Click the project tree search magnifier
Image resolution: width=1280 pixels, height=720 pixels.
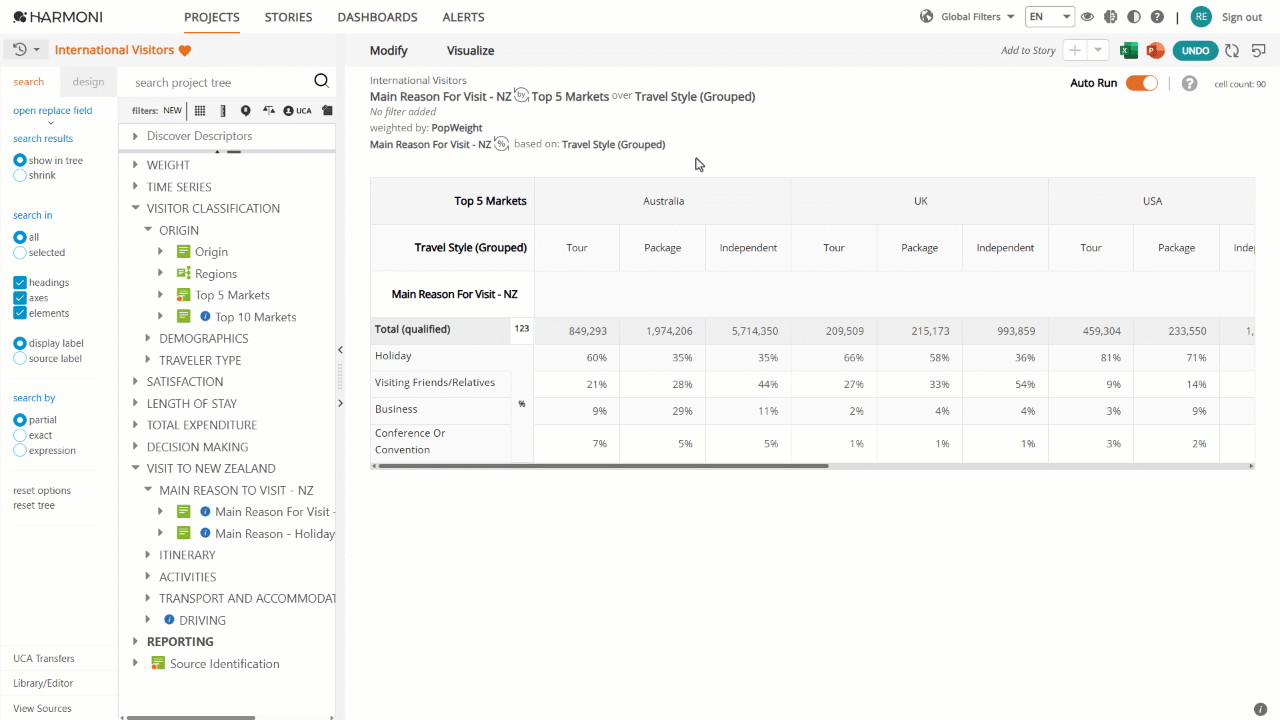tap(321, 82)
